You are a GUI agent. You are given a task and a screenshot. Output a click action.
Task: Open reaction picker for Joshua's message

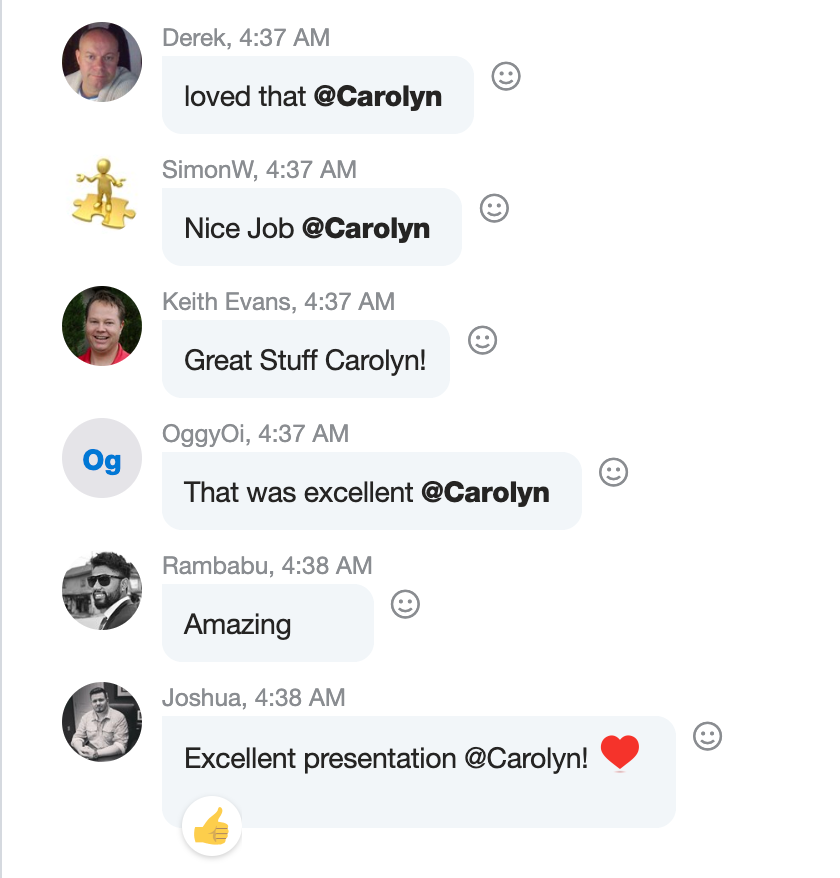[x=707, y=736]
